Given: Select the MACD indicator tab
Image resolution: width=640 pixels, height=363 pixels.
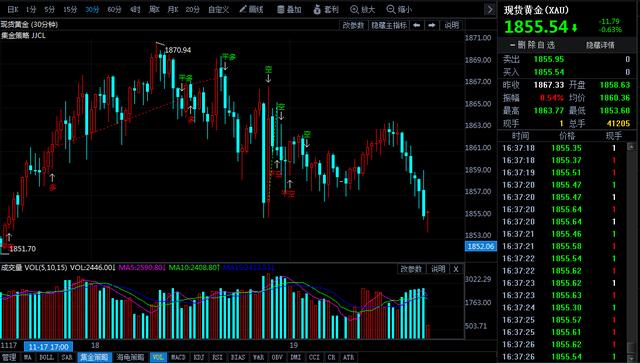Looking at the screenshot, I should 178,357.
